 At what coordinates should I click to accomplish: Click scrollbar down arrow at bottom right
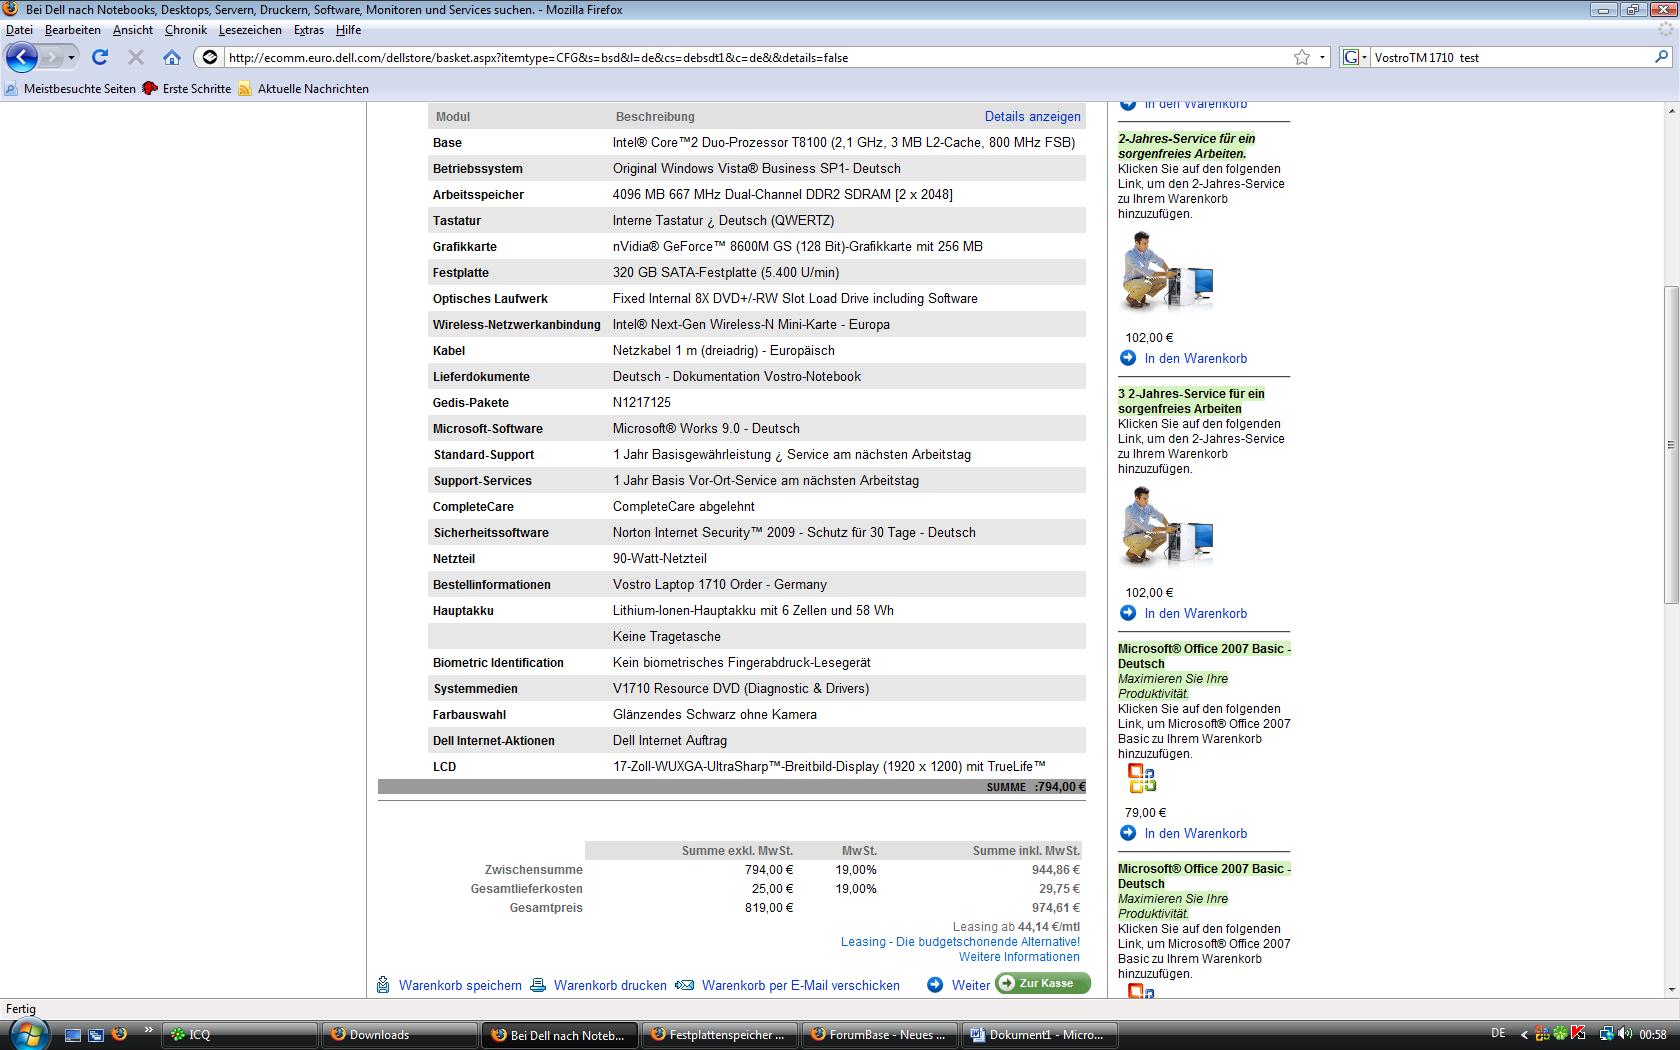pyautogui.click(x=1671, y=990)
